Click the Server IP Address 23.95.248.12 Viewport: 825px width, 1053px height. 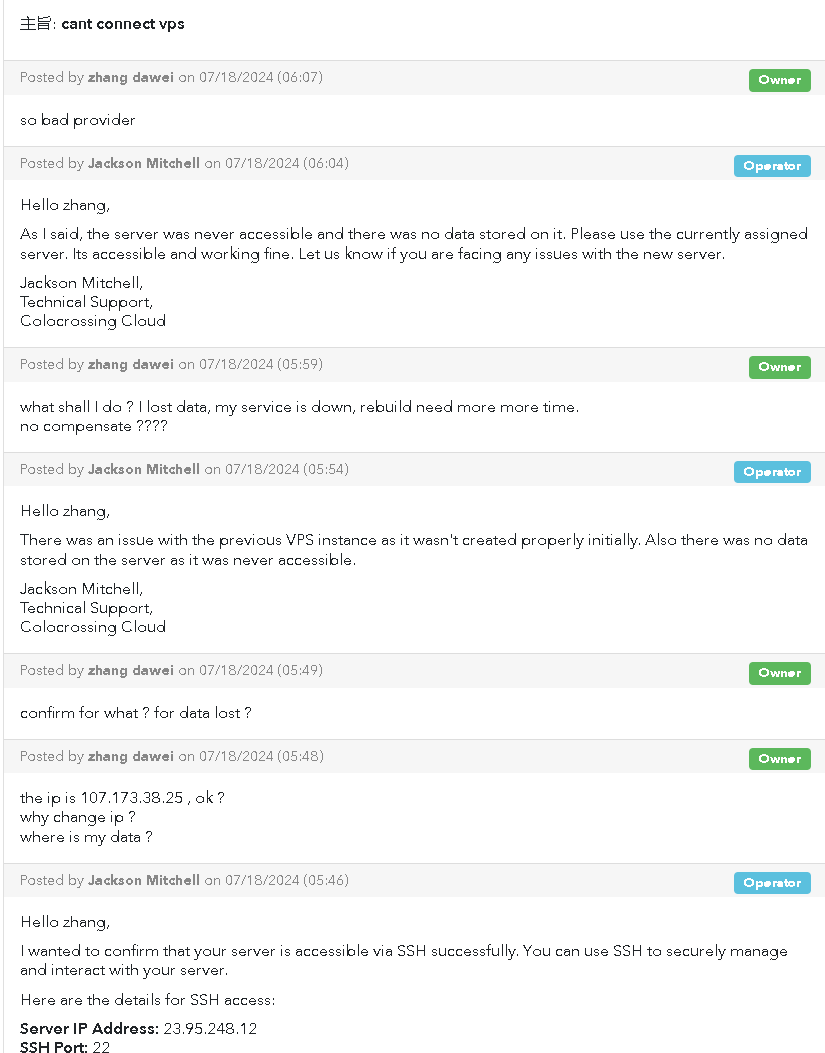pos(210,1029)
